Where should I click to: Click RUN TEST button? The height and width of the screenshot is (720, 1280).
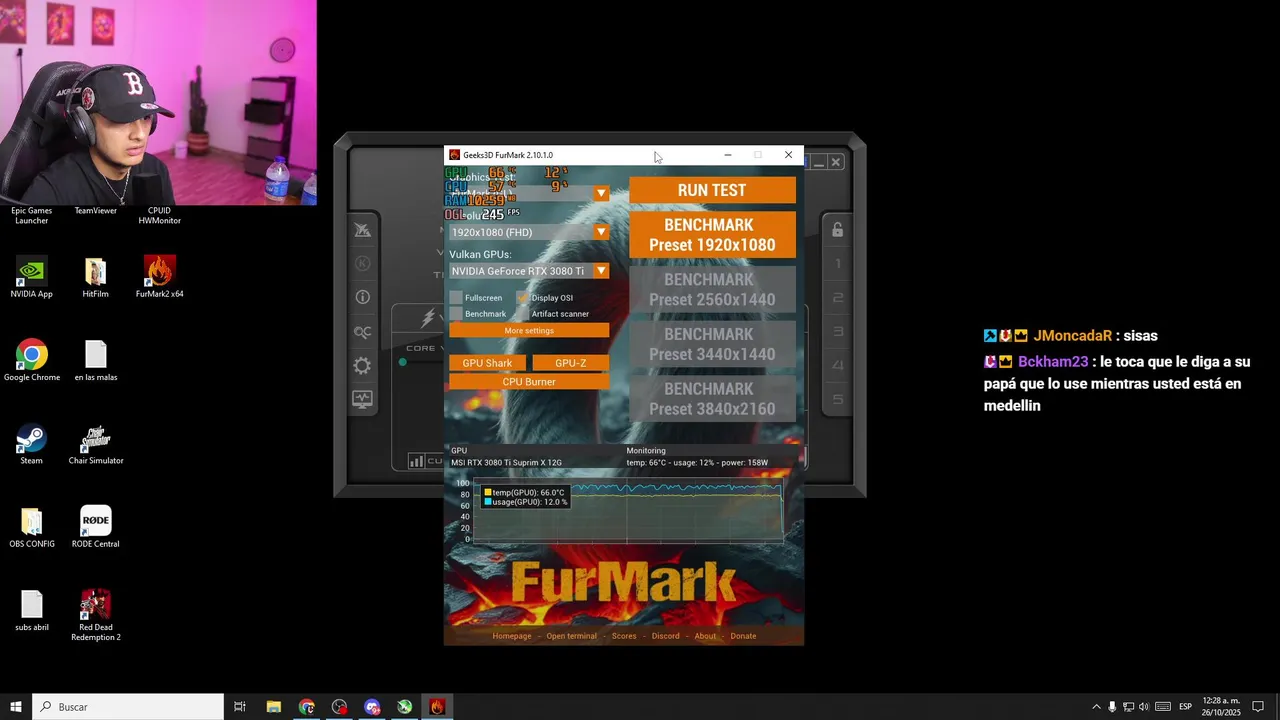pos(712,190)
